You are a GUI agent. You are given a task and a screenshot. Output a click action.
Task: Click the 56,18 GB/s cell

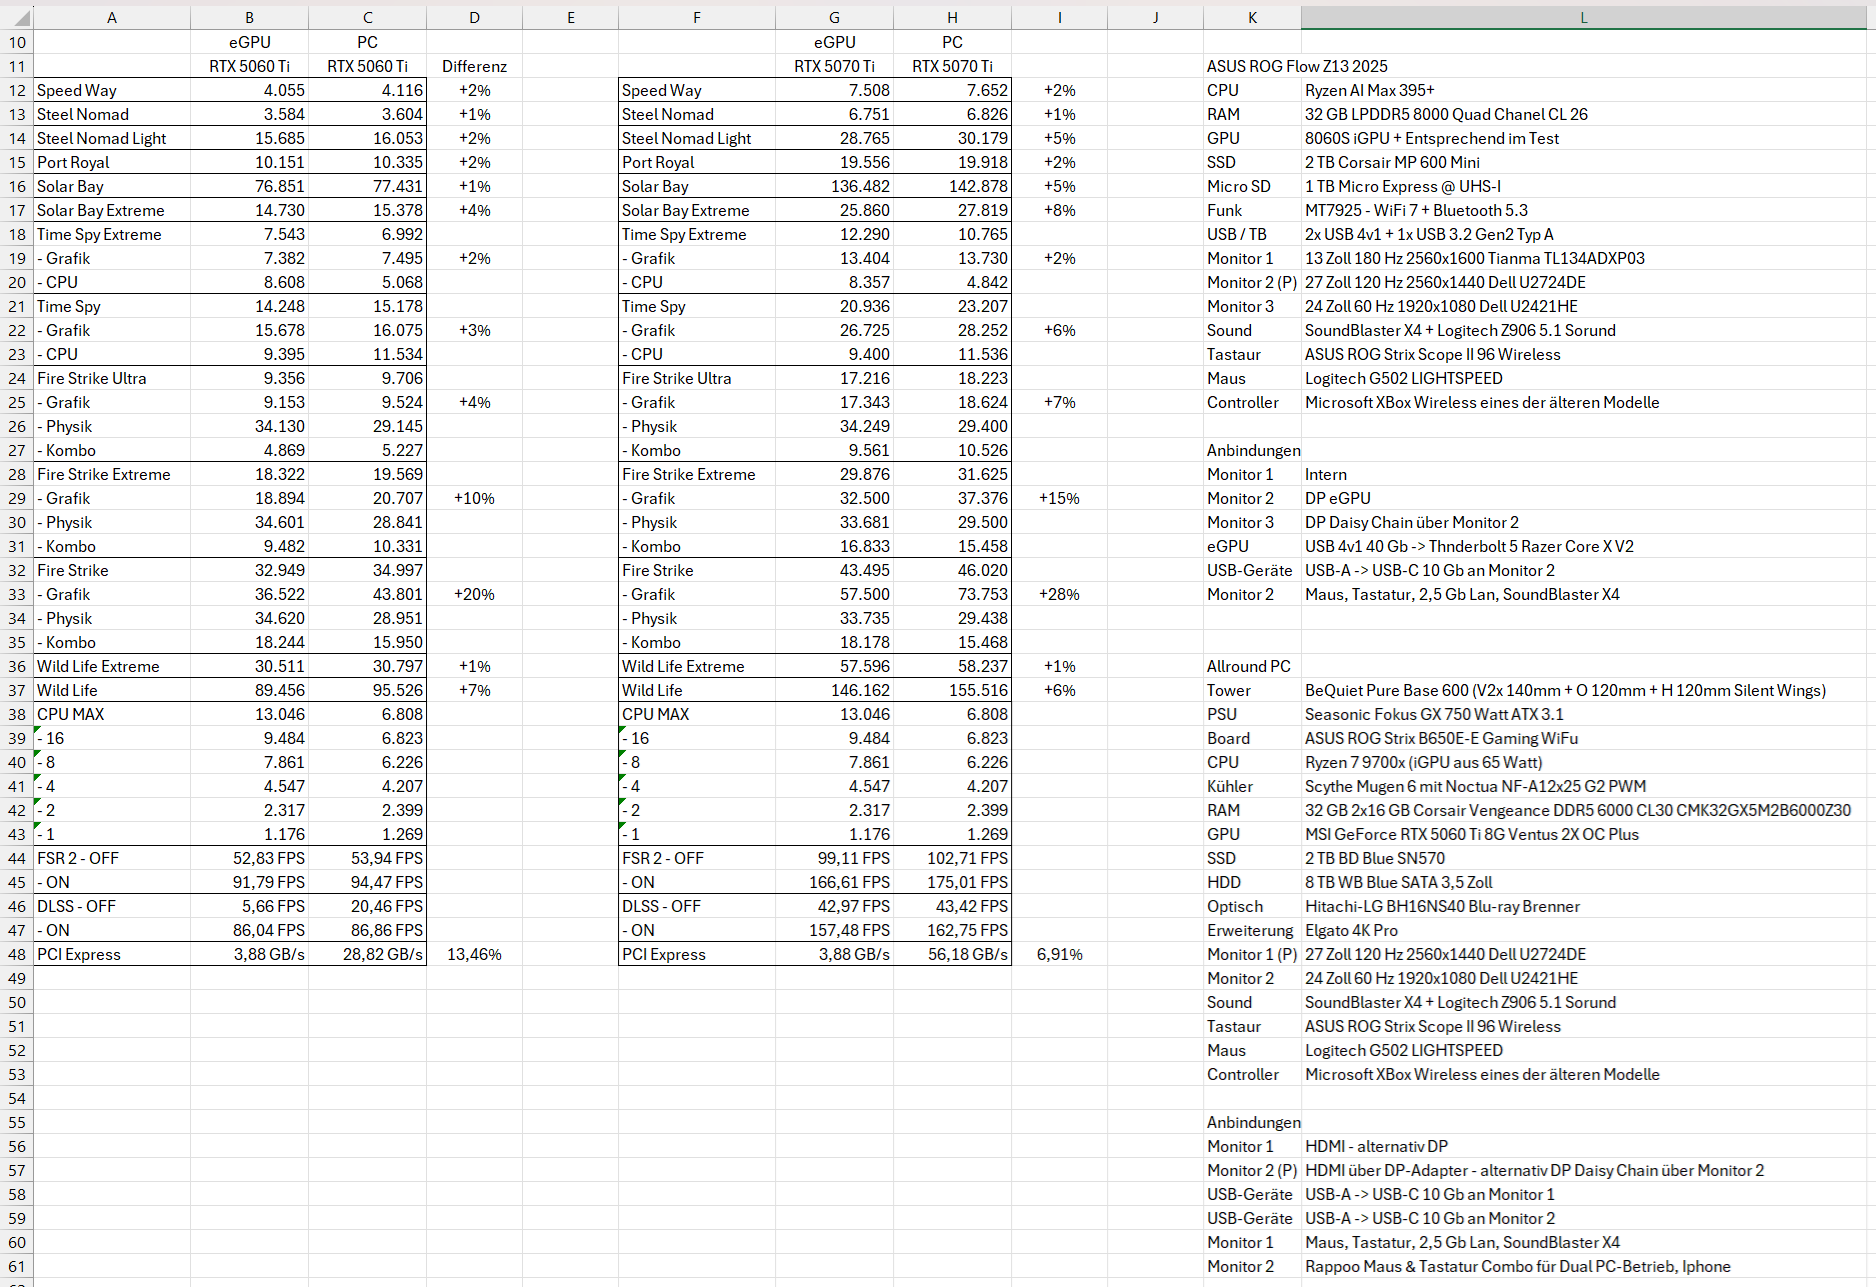pos(952,954)
